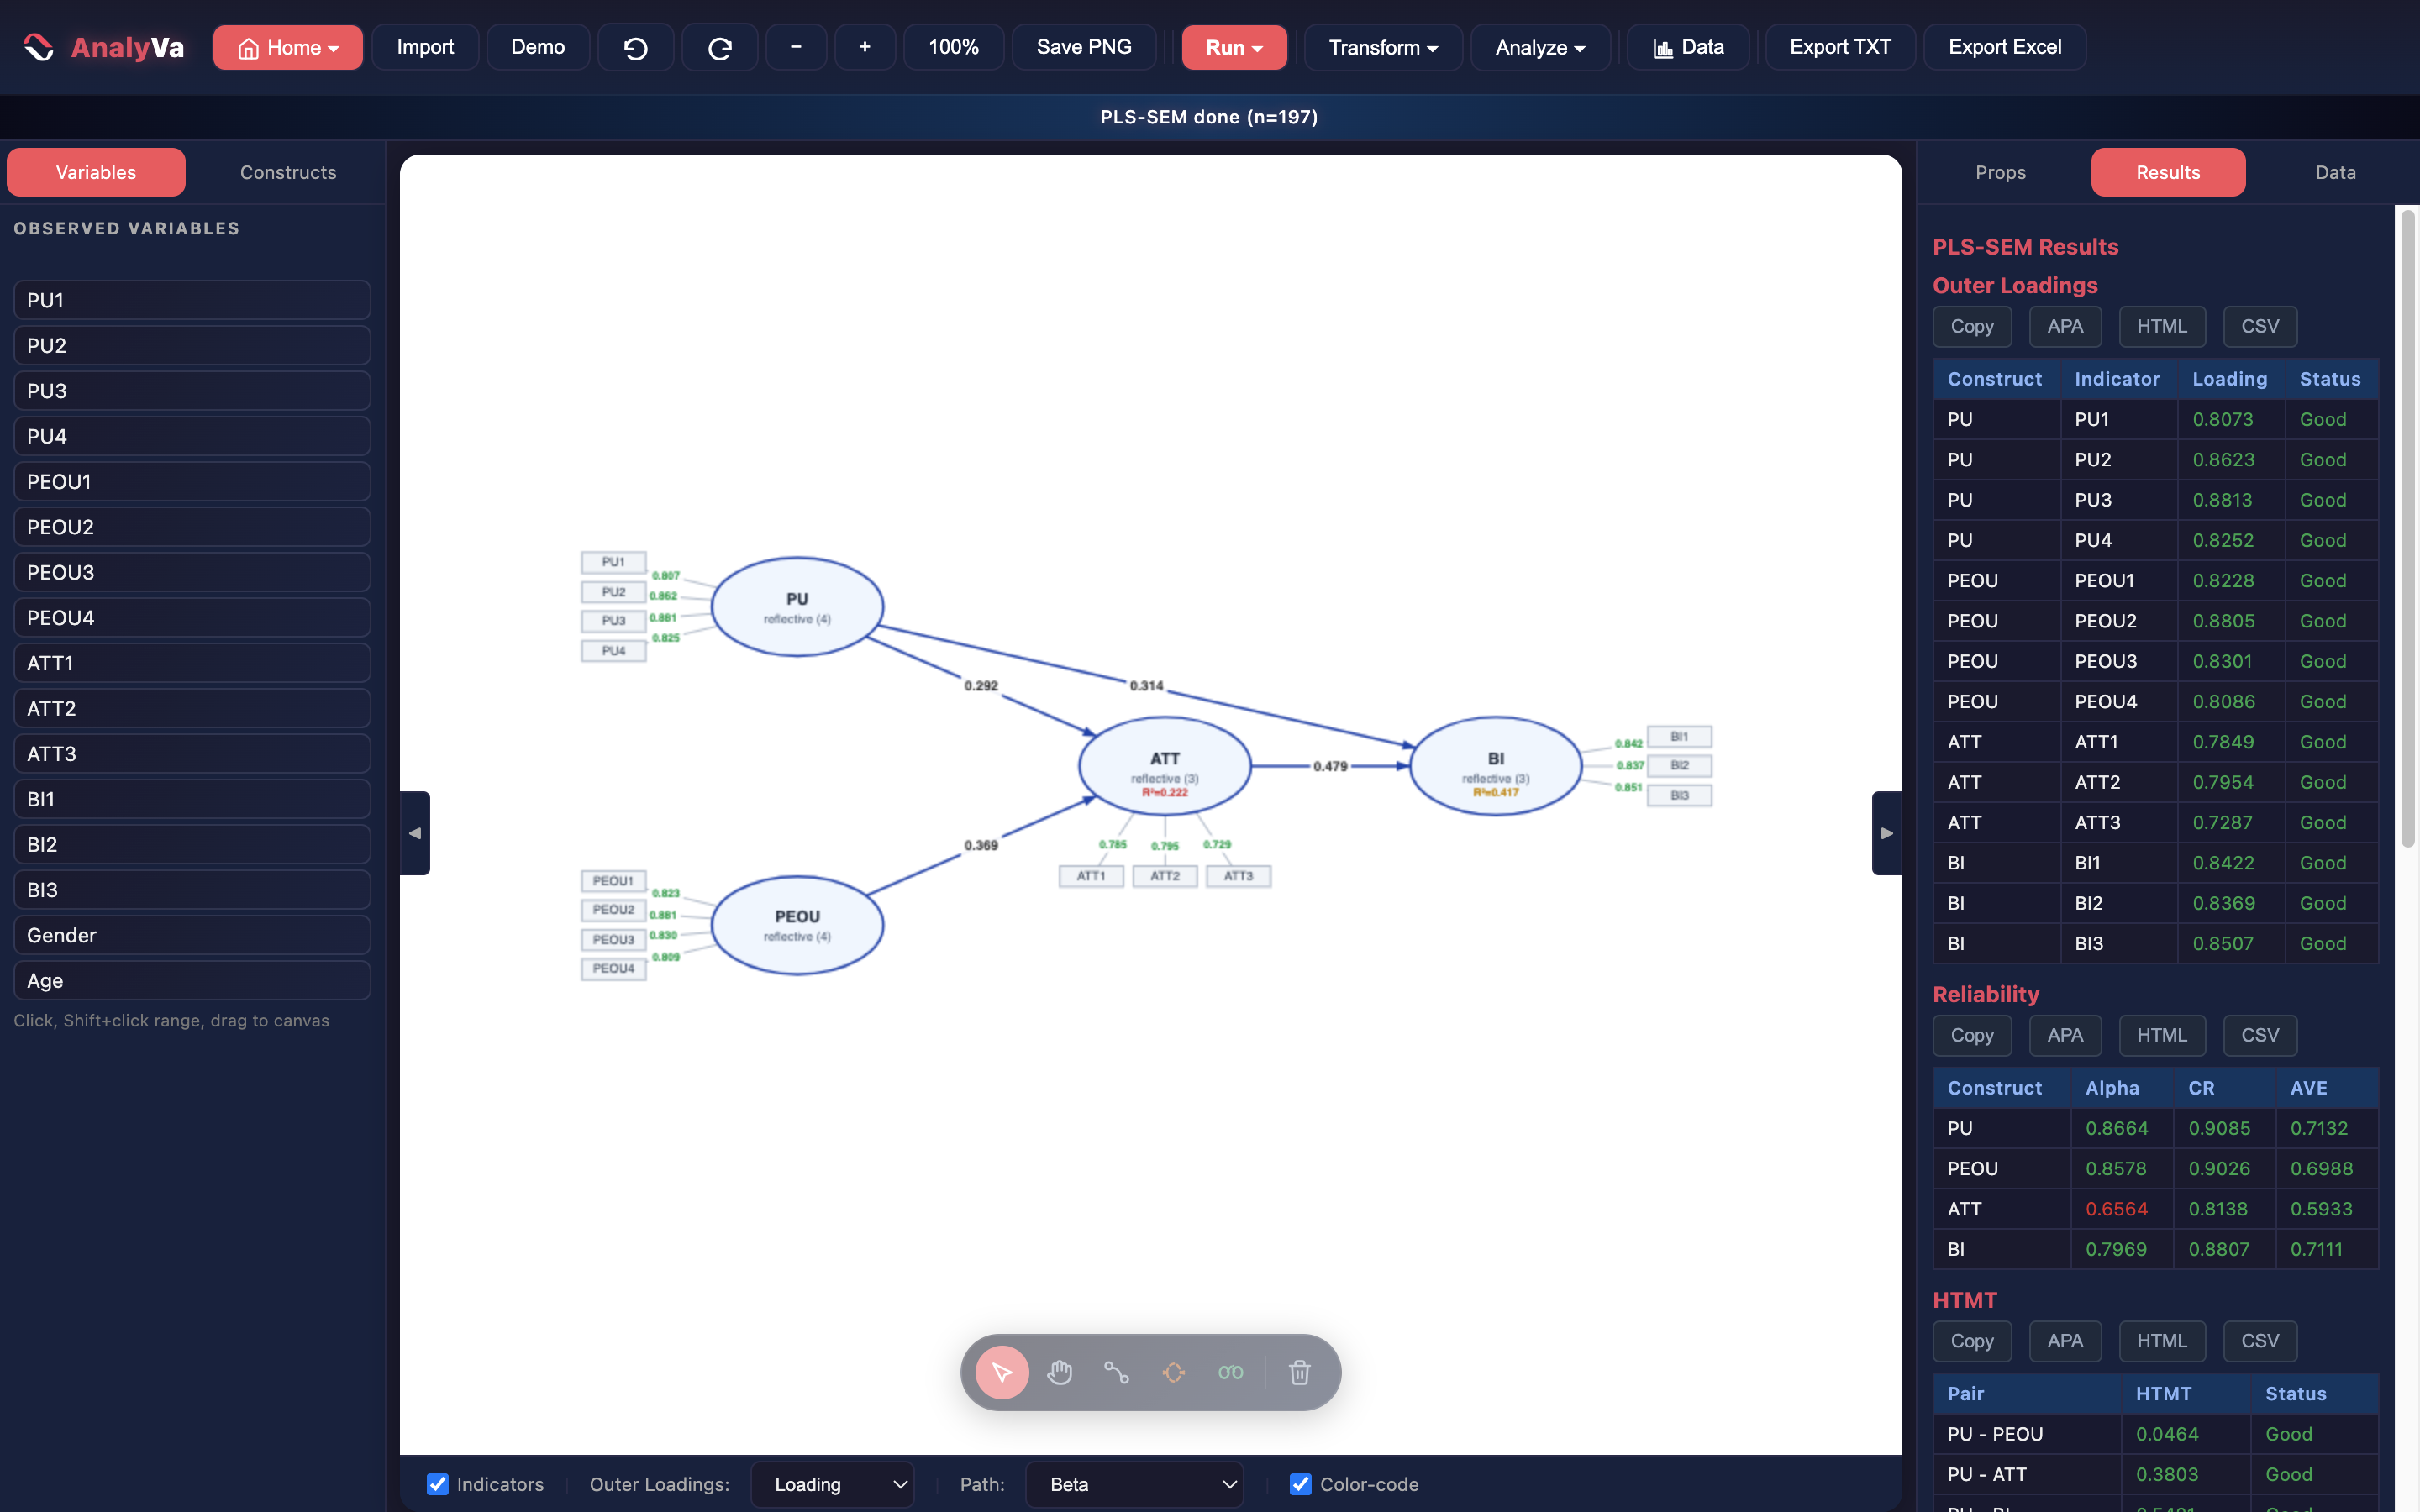This screenshot has height=1512, width=2420.
Task: Click the green double-circle tool
Action: pyautogui.click(x=1231, y=1372)
